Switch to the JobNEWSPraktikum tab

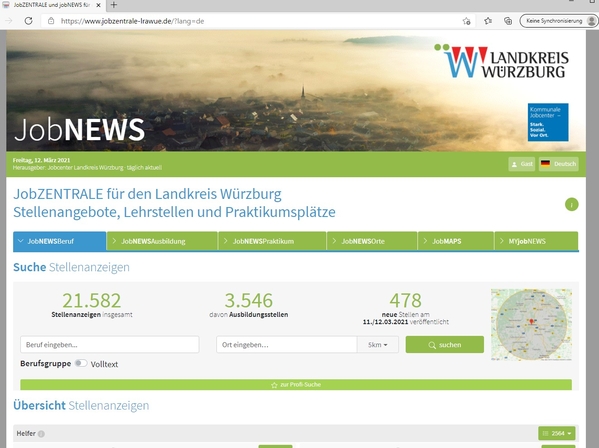click(272, 241)
